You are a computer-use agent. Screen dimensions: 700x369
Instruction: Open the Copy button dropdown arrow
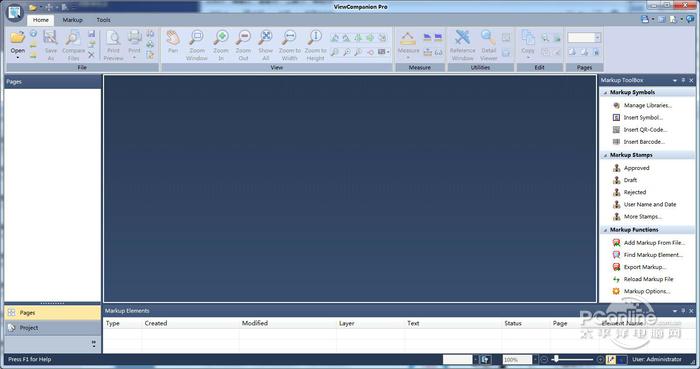[x=528, y=58]
